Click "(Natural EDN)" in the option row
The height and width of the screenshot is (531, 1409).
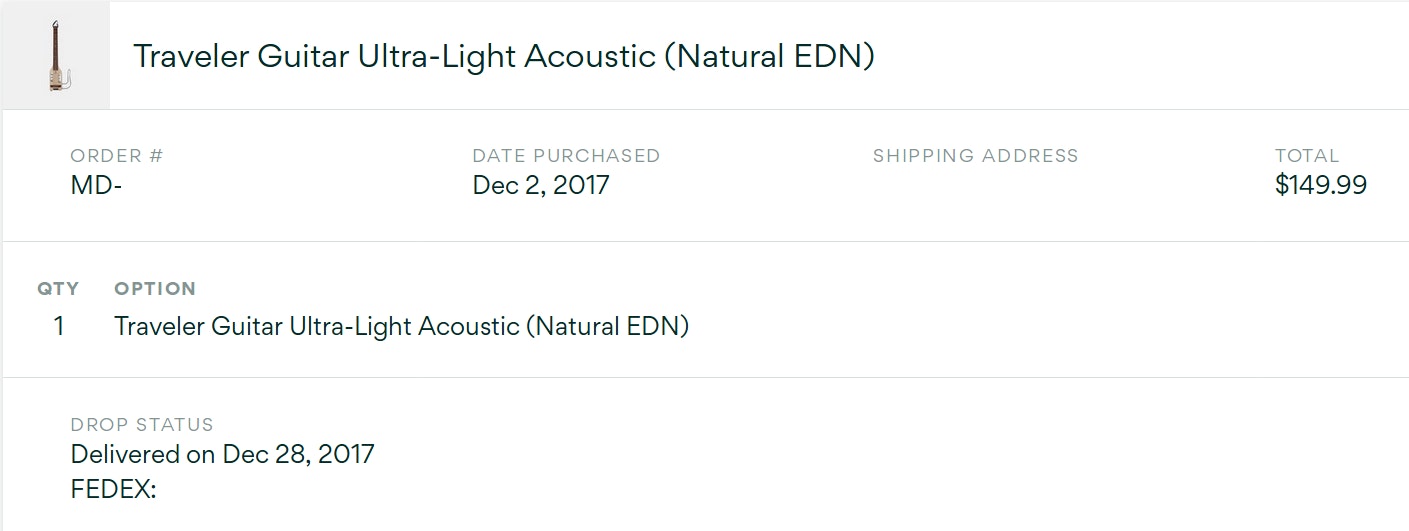point(608,326)
